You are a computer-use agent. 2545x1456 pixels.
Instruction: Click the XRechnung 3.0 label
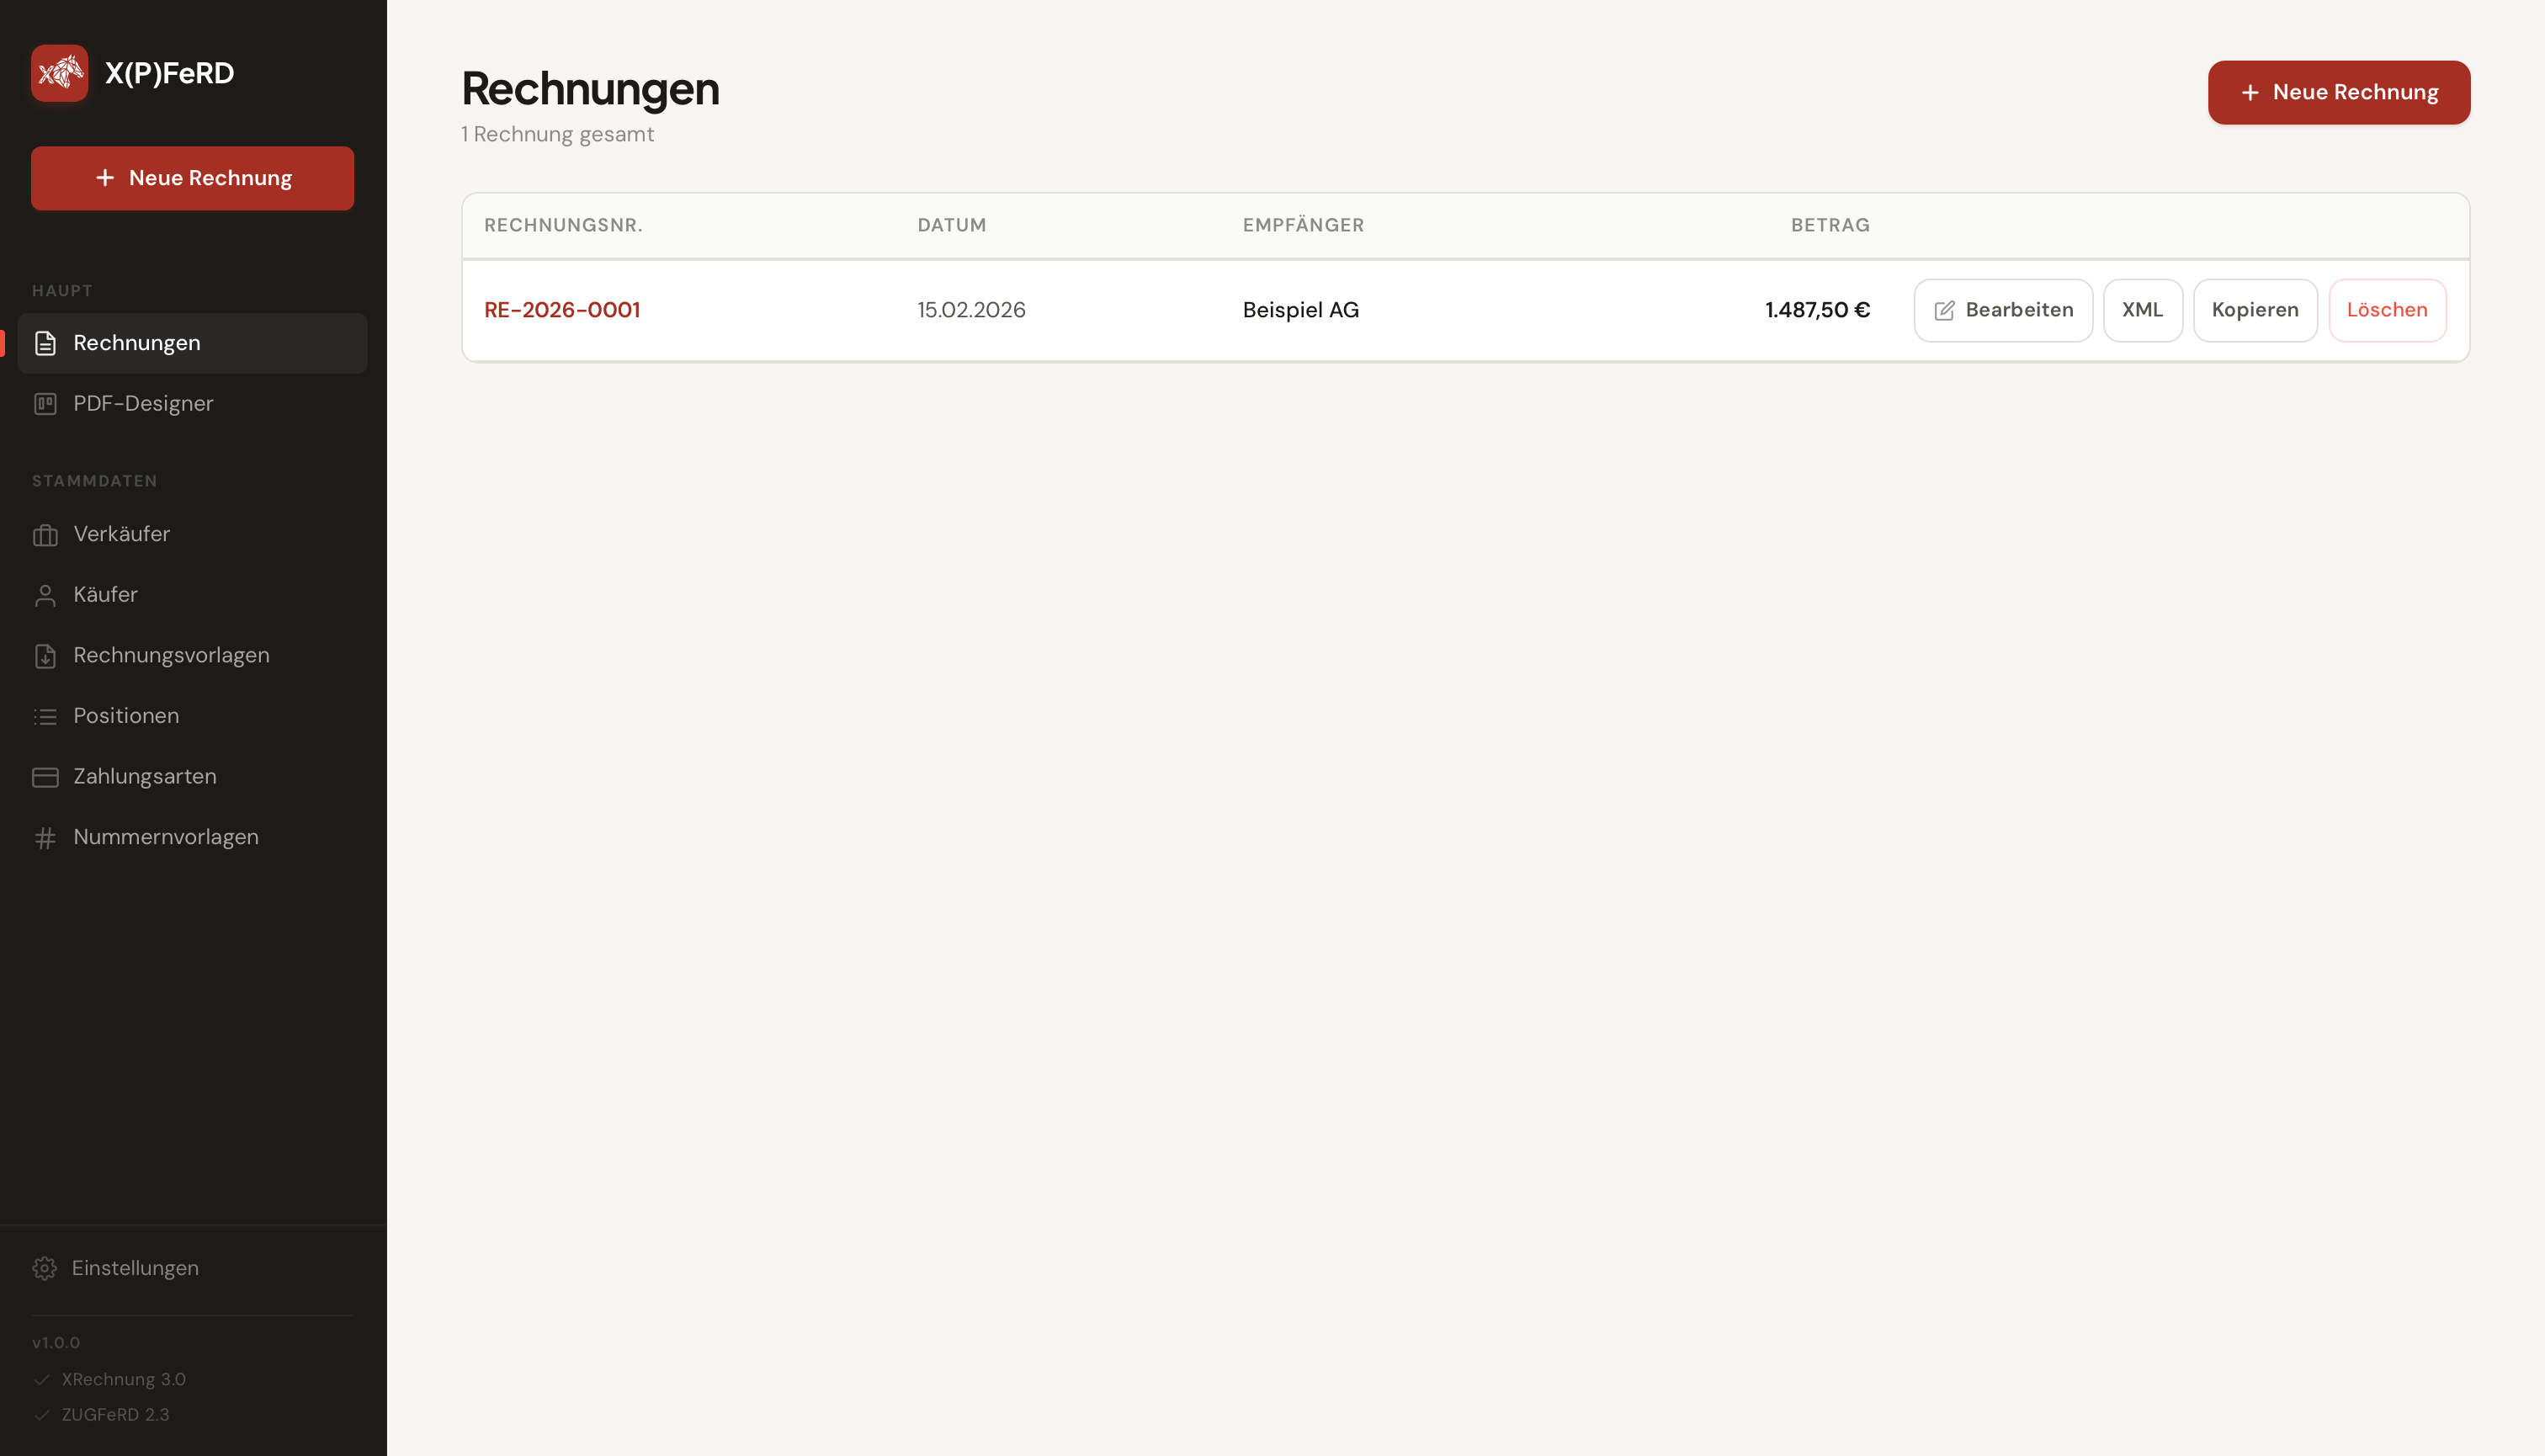tap(123, 1380)
